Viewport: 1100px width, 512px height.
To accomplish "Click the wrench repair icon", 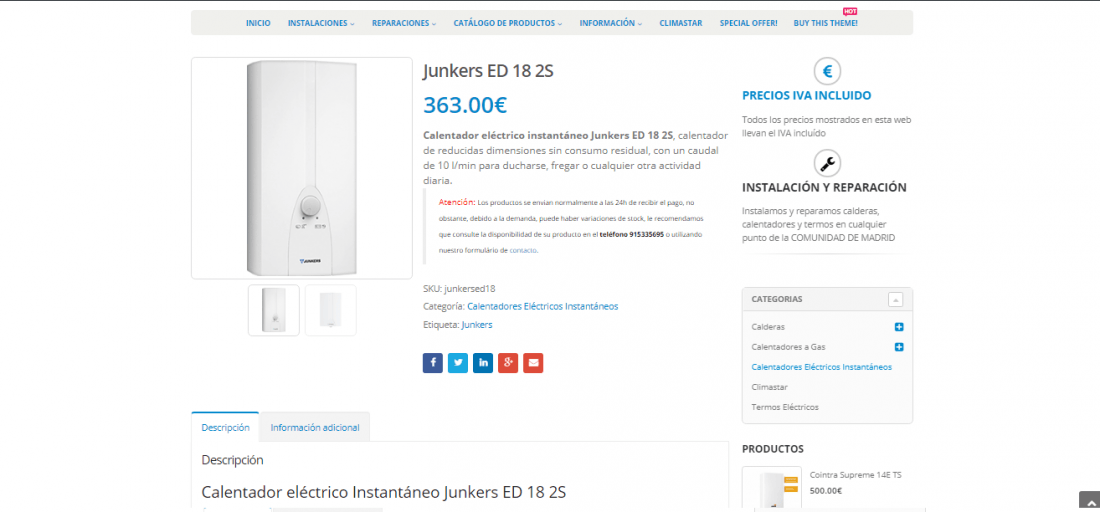I will click(827, 163).
